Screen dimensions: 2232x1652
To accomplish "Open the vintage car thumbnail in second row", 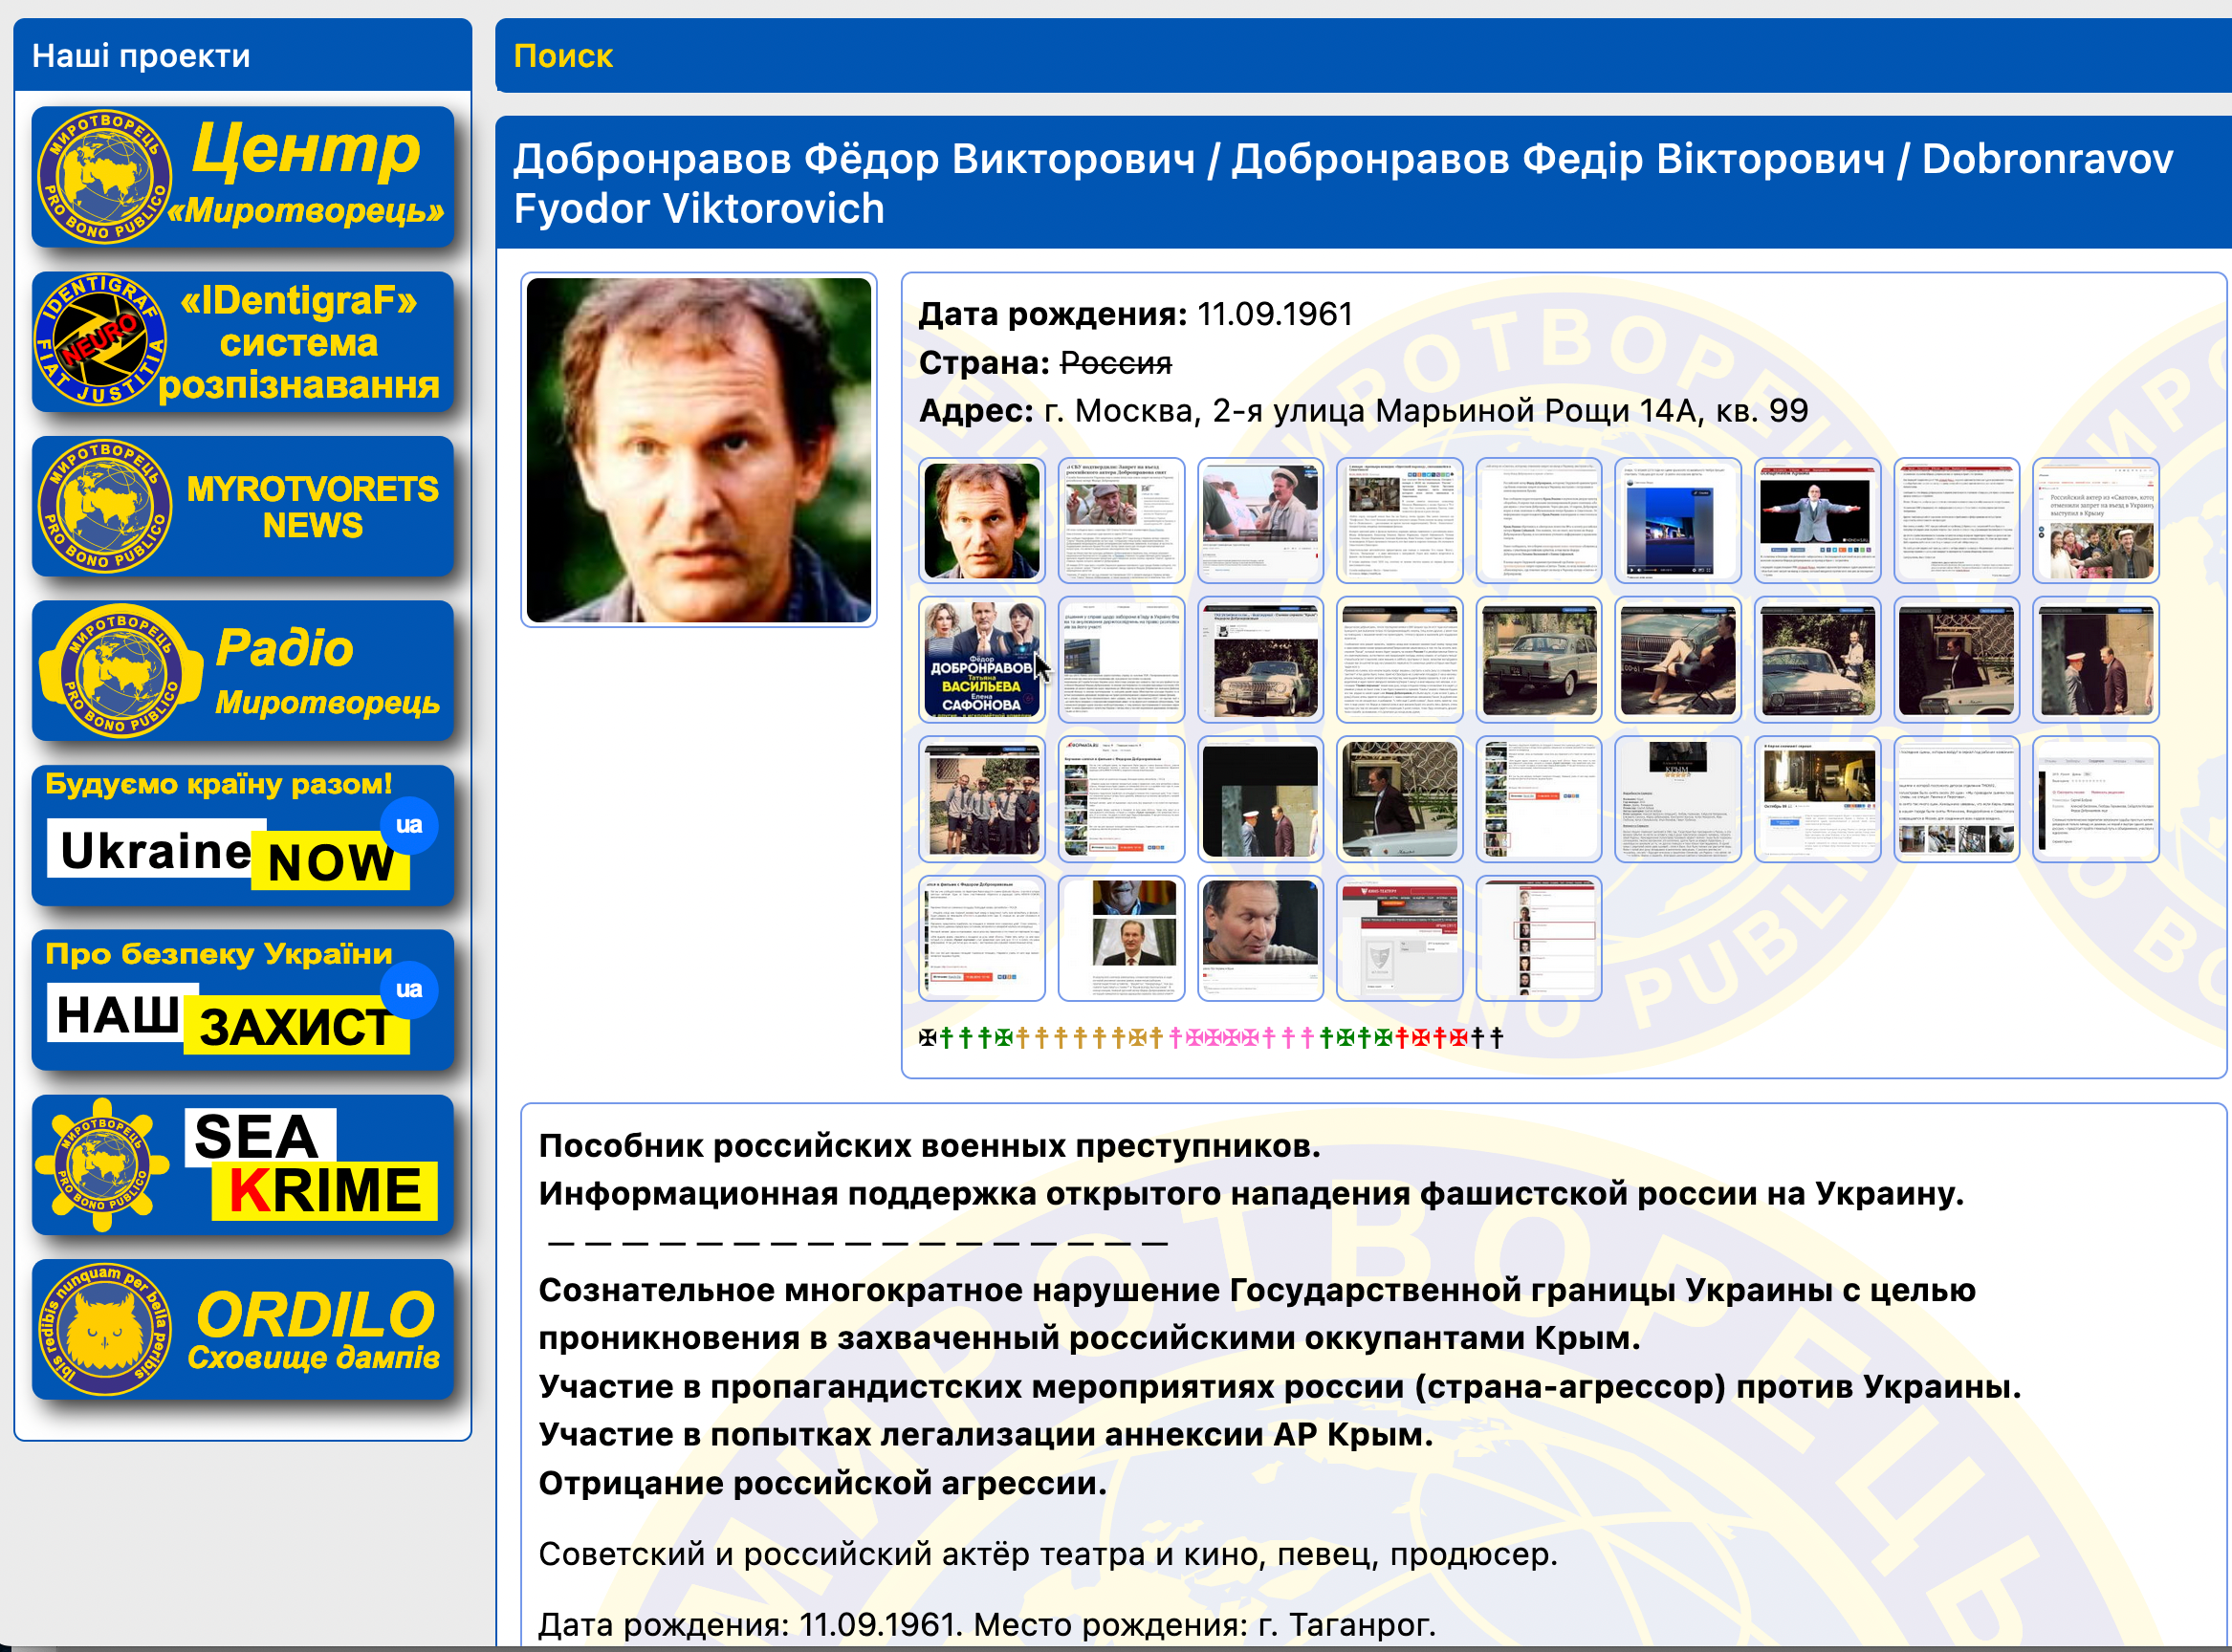I will (1538, 660).
